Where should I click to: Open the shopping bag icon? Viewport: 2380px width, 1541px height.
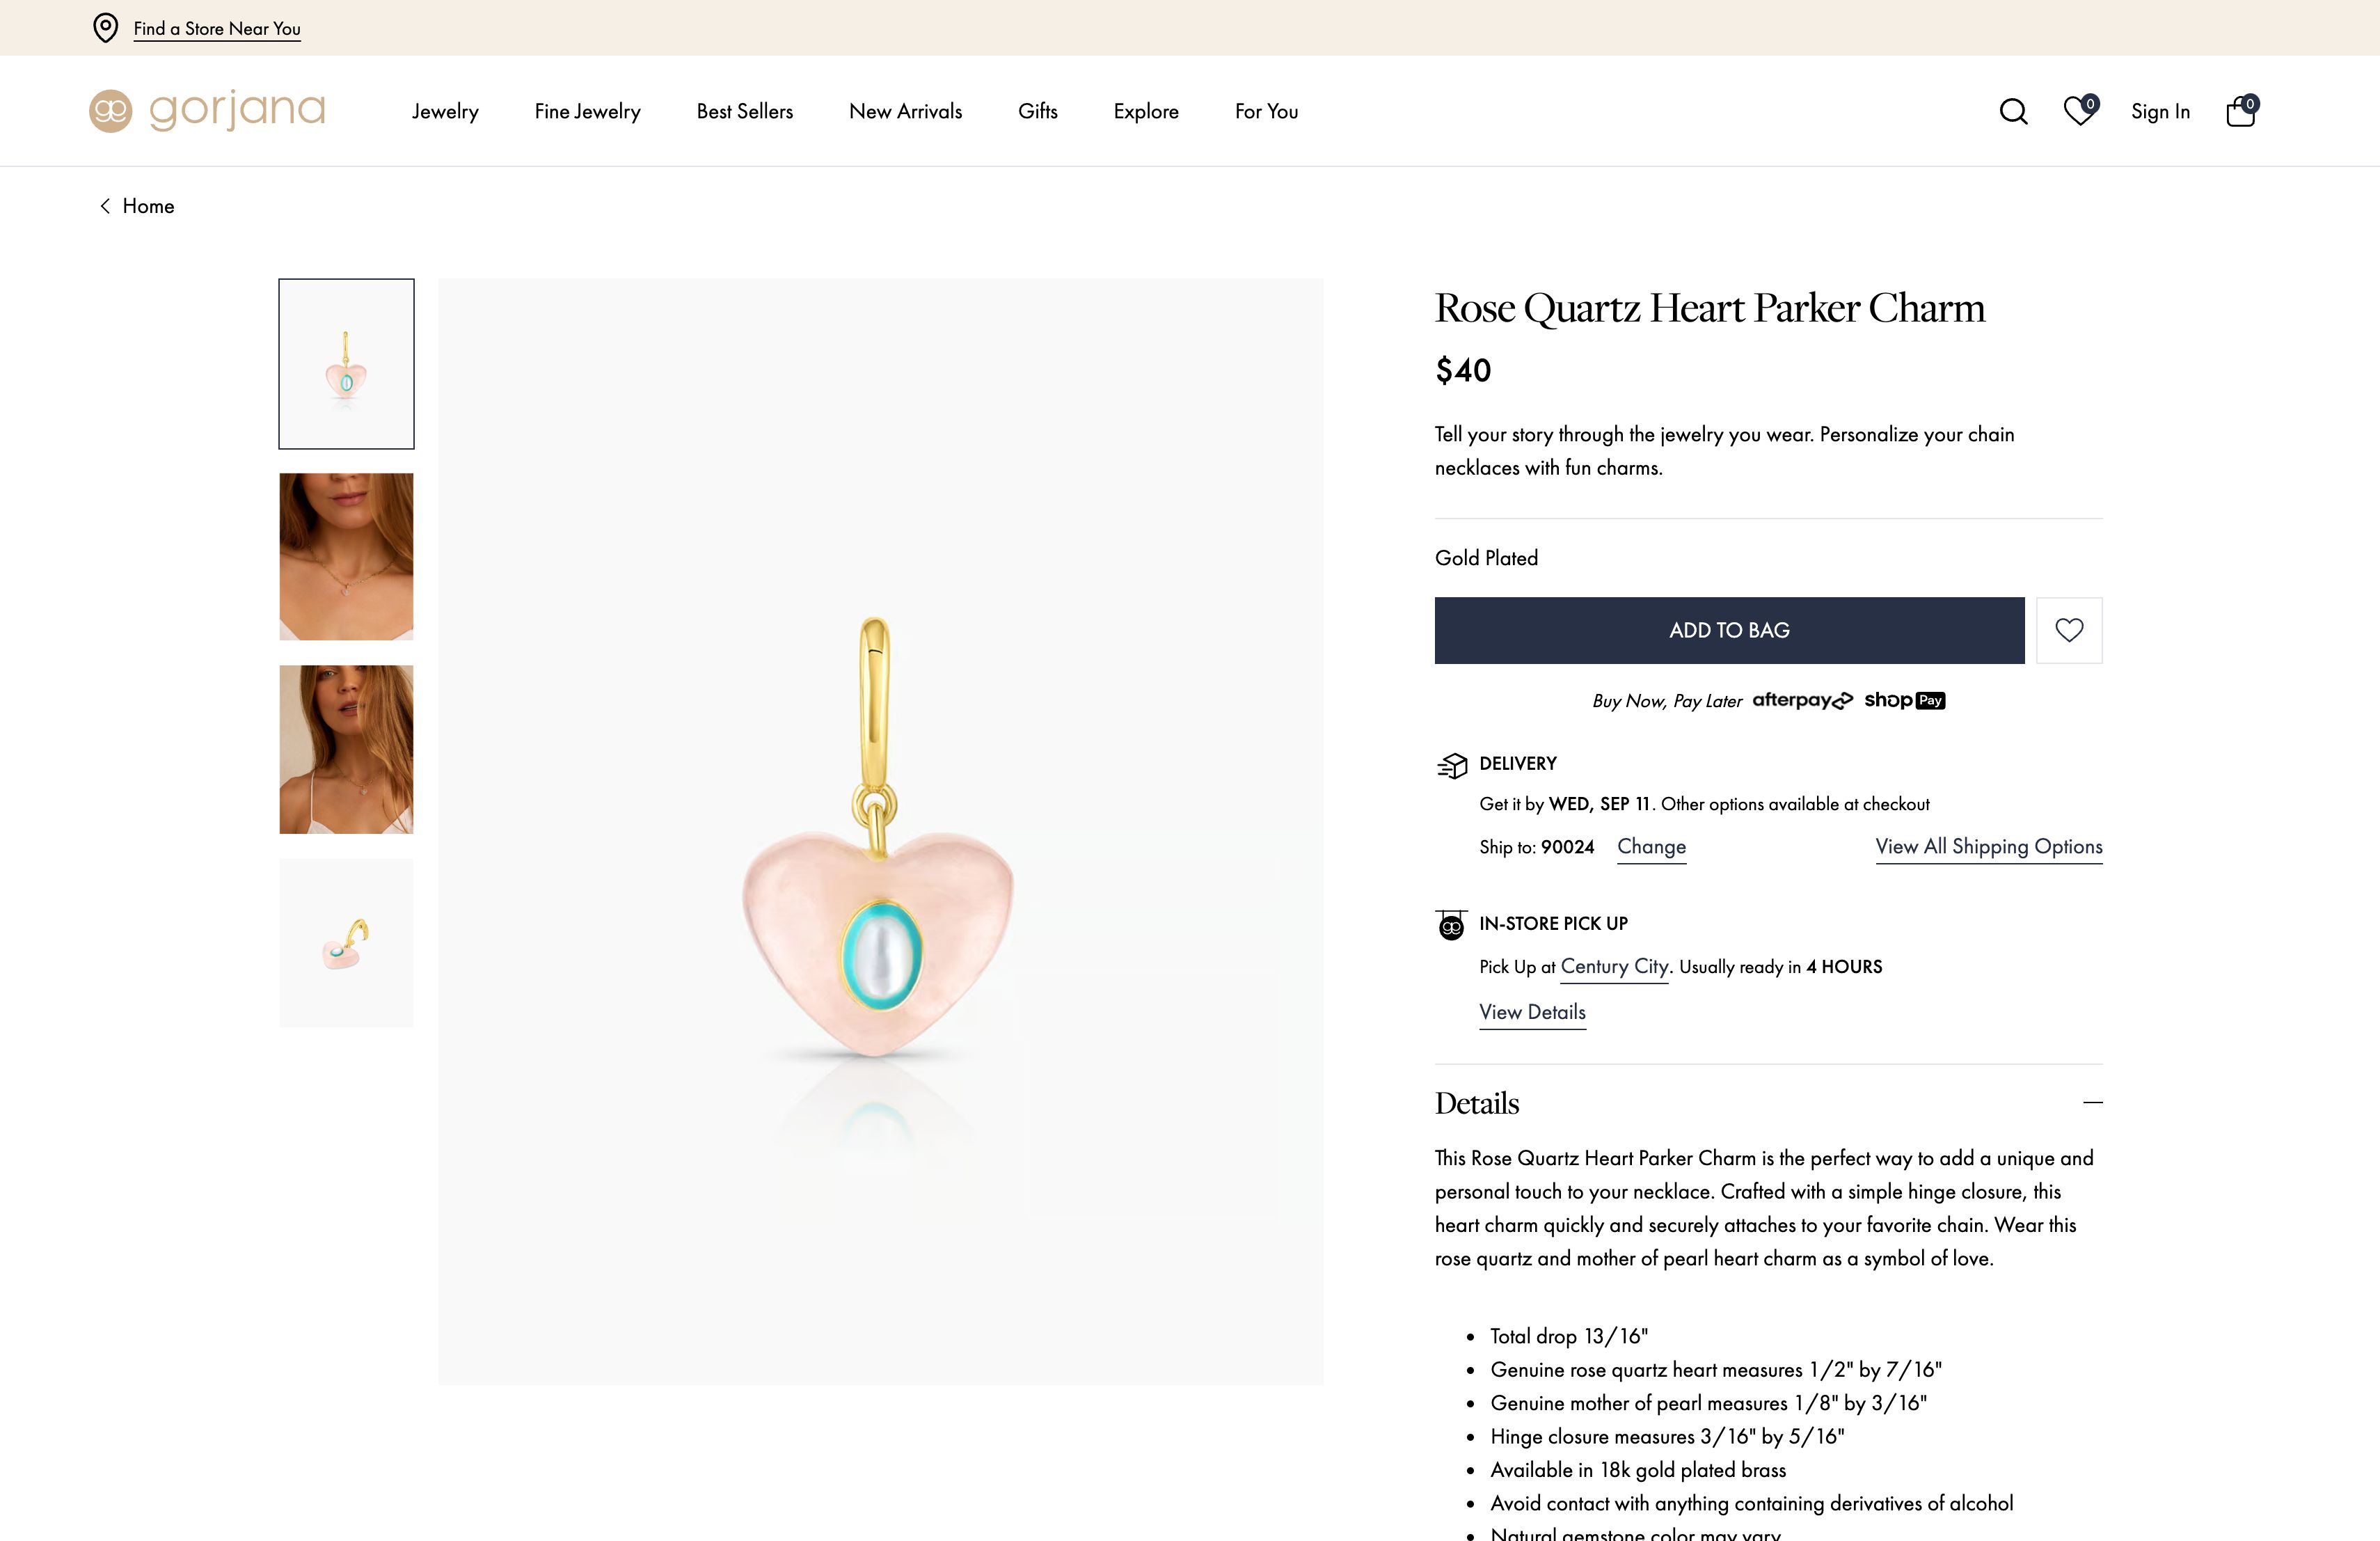click(2241, 111)
